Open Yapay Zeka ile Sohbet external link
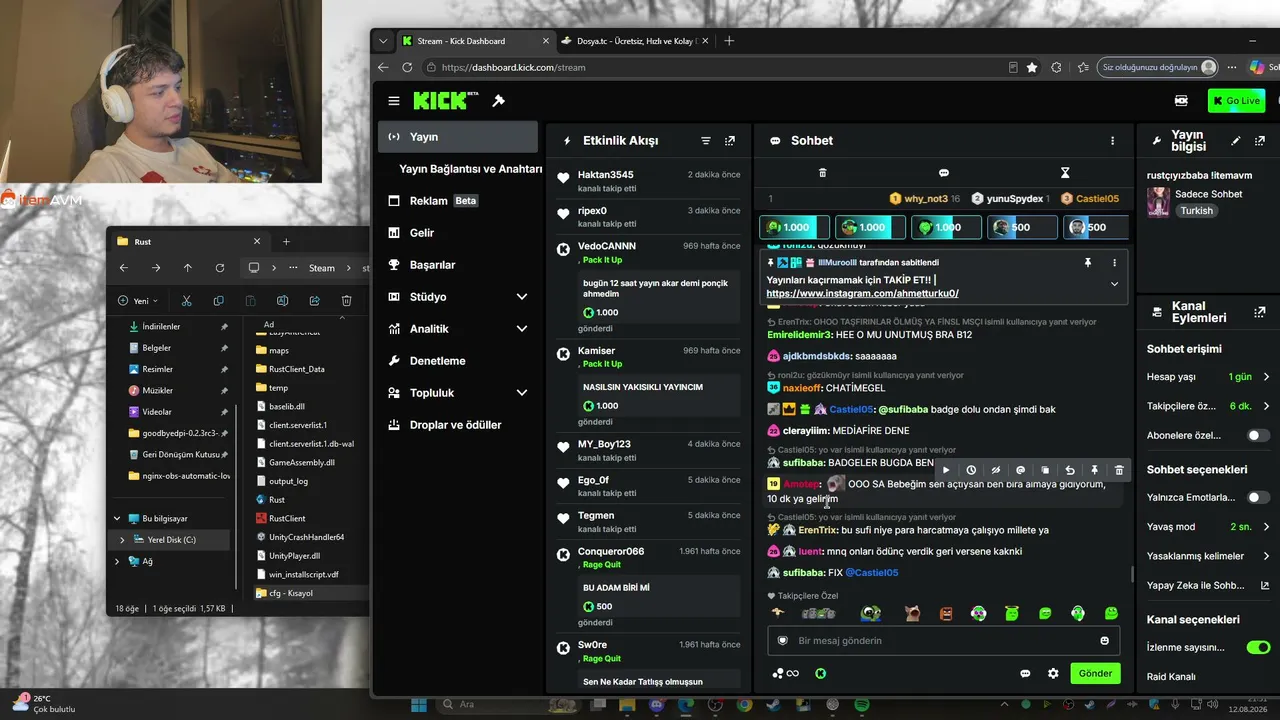 [1265, 586]
